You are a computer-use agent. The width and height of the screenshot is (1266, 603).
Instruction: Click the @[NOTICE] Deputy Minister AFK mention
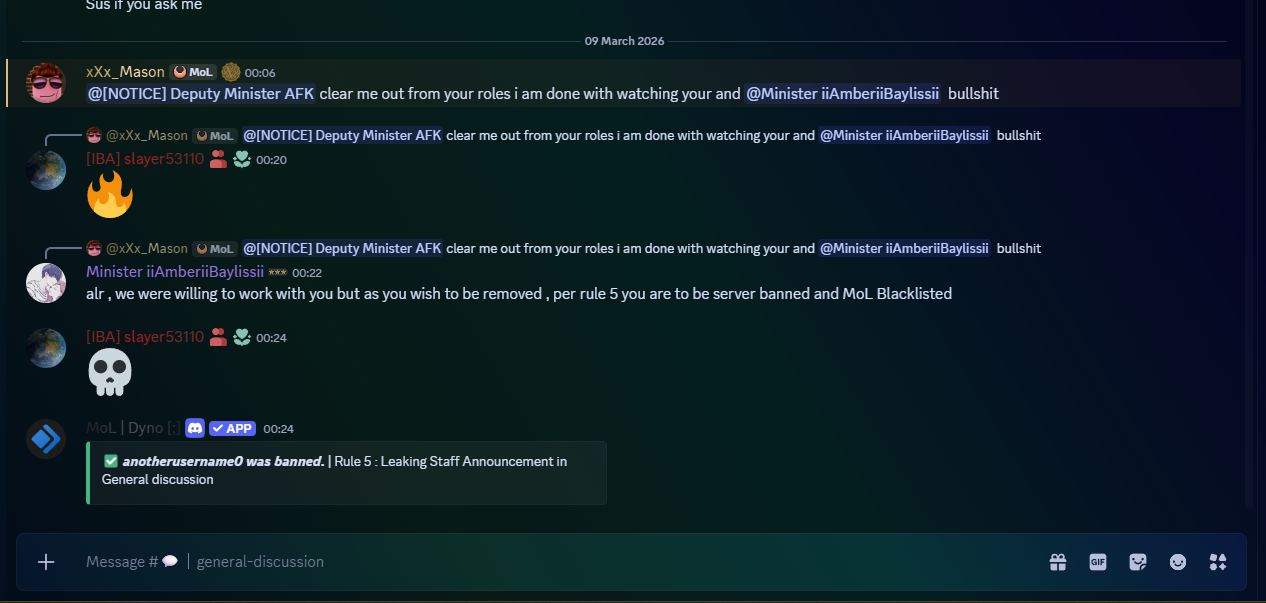201,94
